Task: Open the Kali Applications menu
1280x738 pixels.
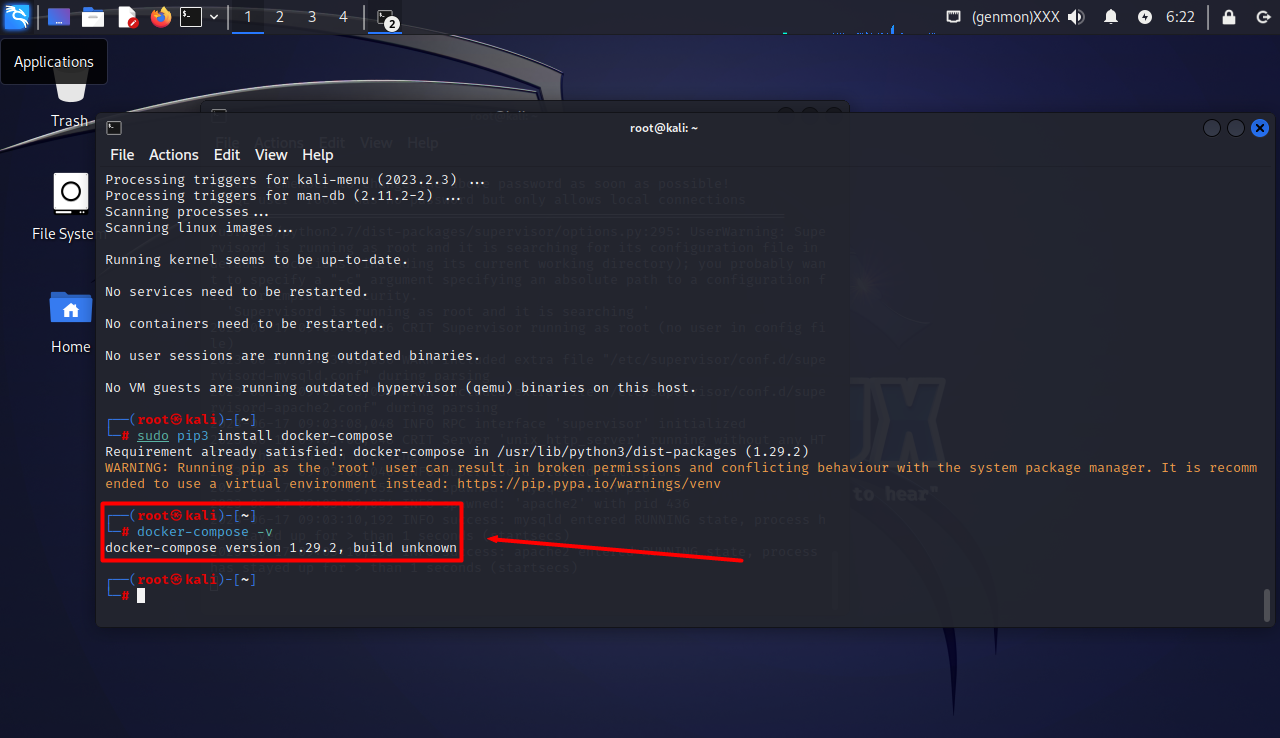Action: click(x=17, y=16)
